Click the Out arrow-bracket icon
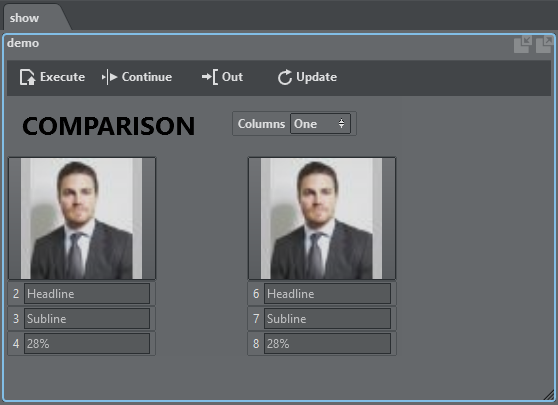This screenshot has height=405, width=558. pos(210,77)
